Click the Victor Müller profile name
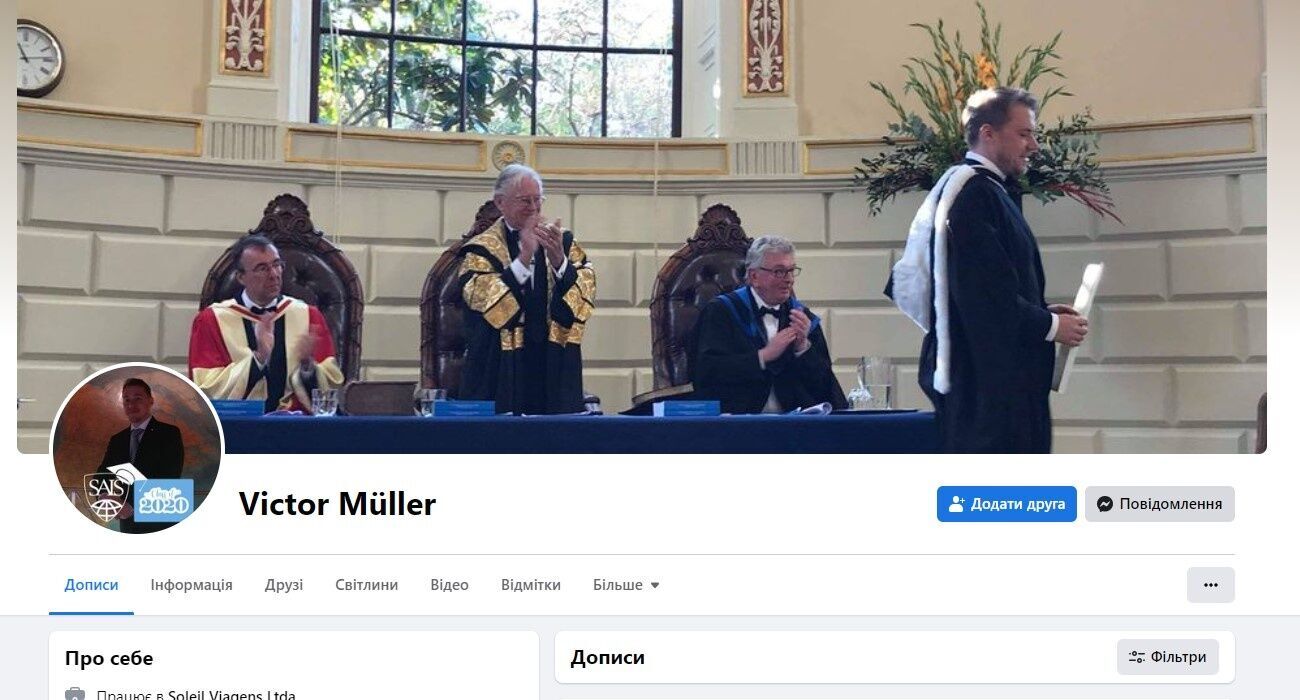Image resolution: width=1300 pixels, height=700 pixels. [x=337, y=504]
